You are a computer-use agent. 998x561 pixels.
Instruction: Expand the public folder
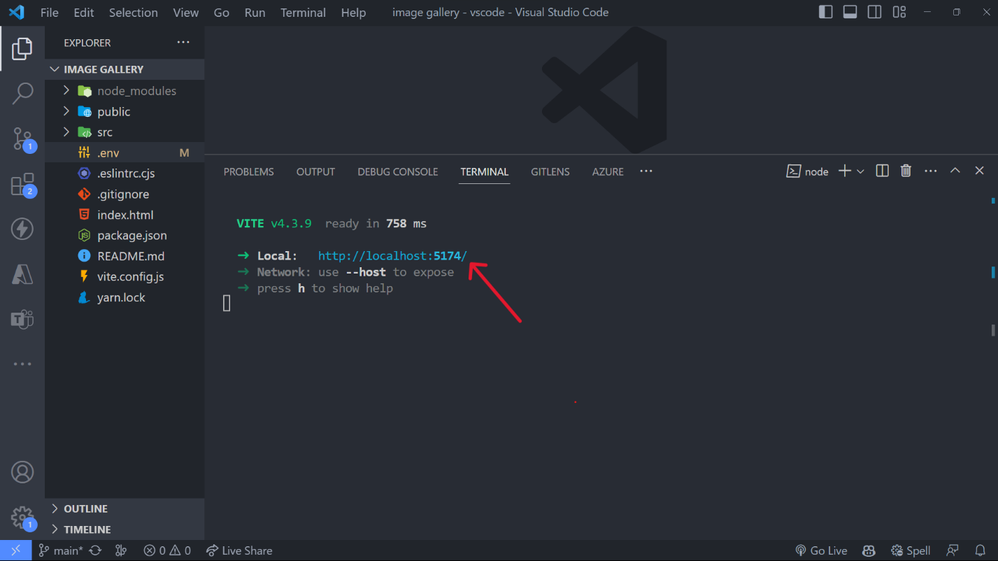[125, 111]
